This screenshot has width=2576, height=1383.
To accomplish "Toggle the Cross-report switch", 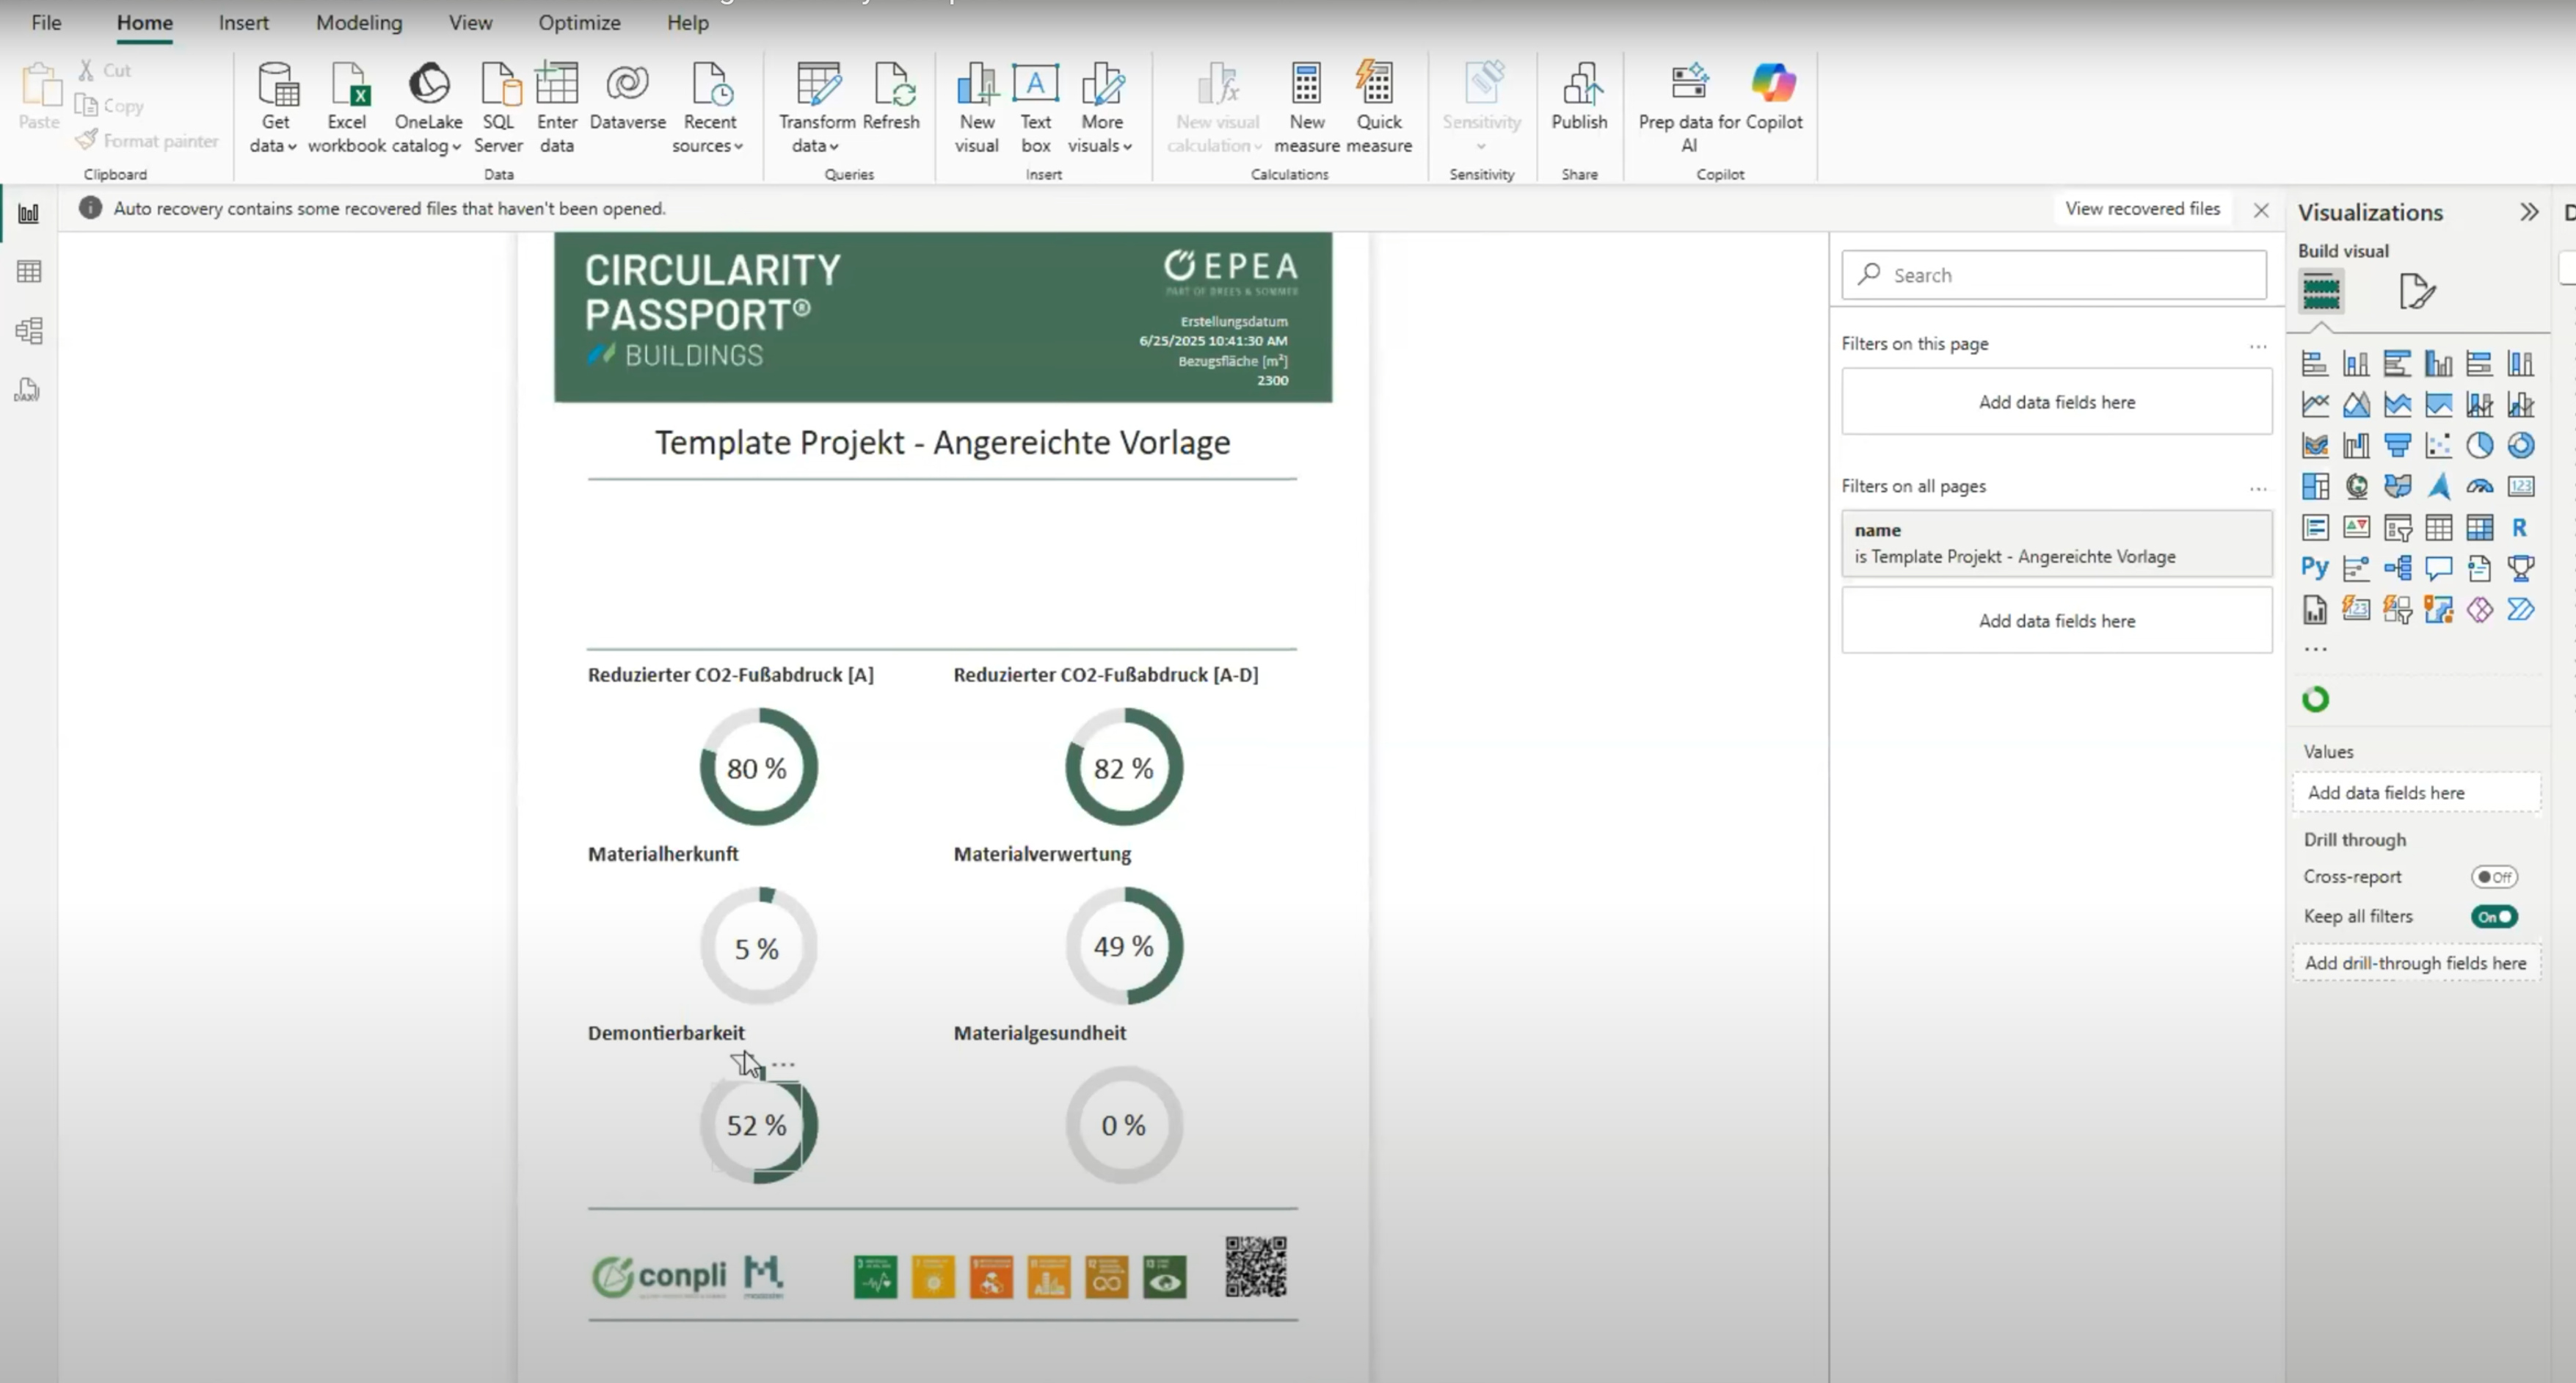I will point(2494,877).
